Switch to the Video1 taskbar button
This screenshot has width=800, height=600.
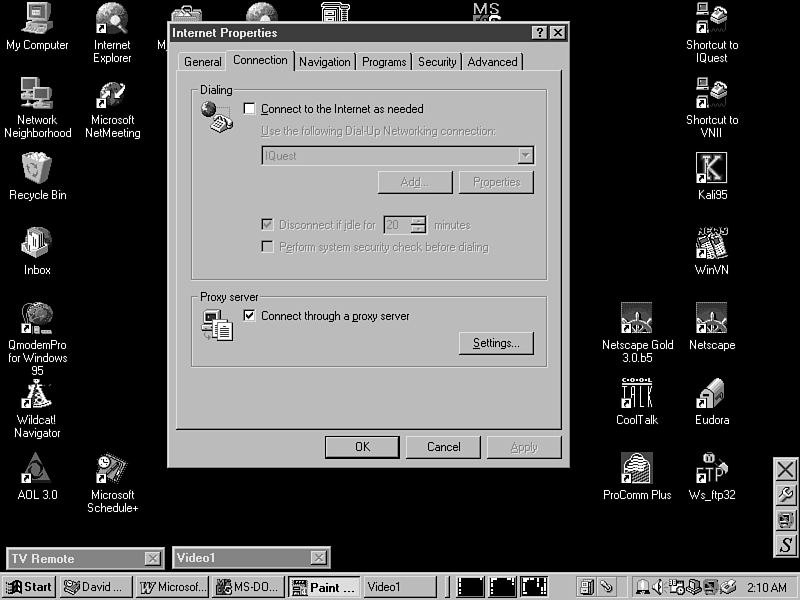click(x=401, y=587)
